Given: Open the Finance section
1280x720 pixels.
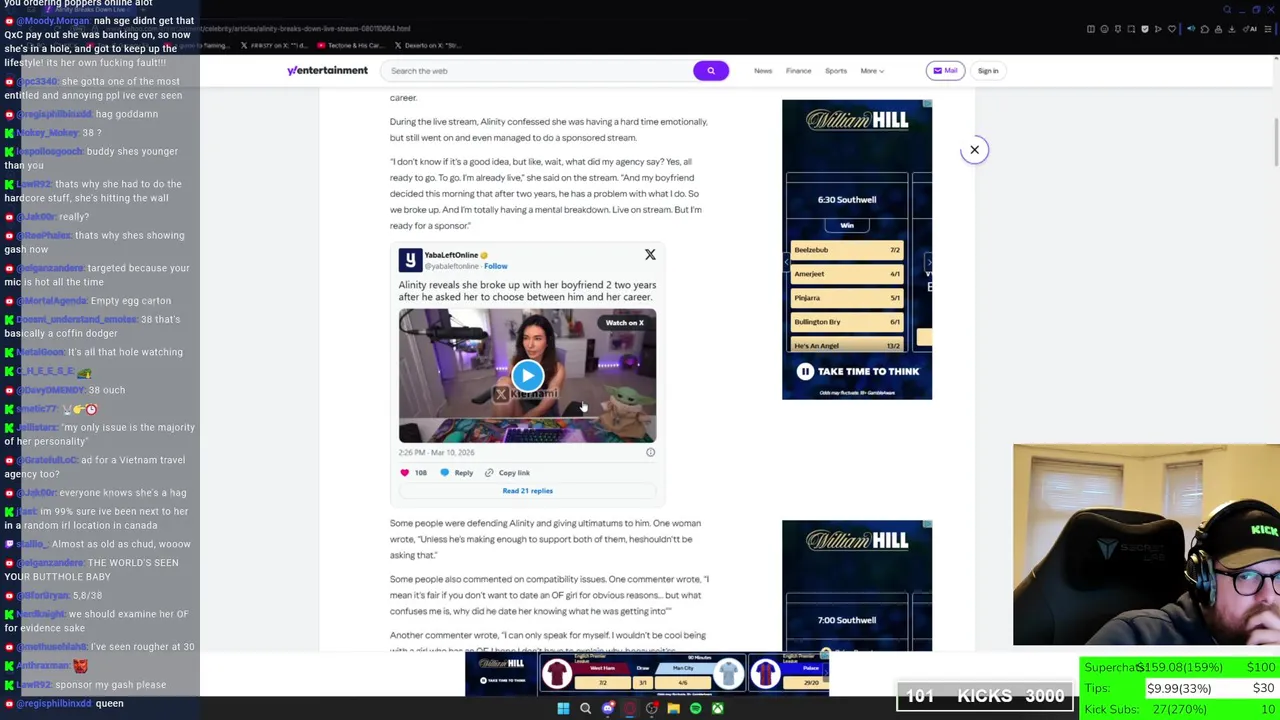Looking at the screenshot, I should coord(798,71).
